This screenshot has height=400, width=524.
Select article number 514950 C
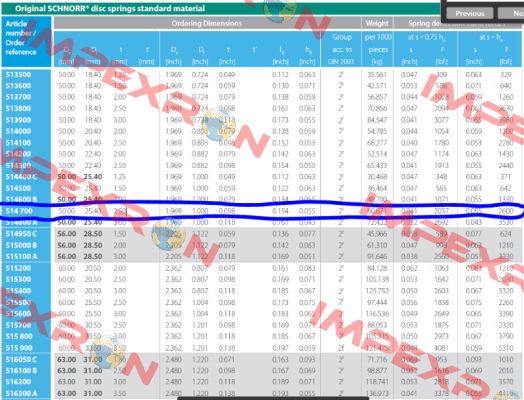(x=21, y=234)
